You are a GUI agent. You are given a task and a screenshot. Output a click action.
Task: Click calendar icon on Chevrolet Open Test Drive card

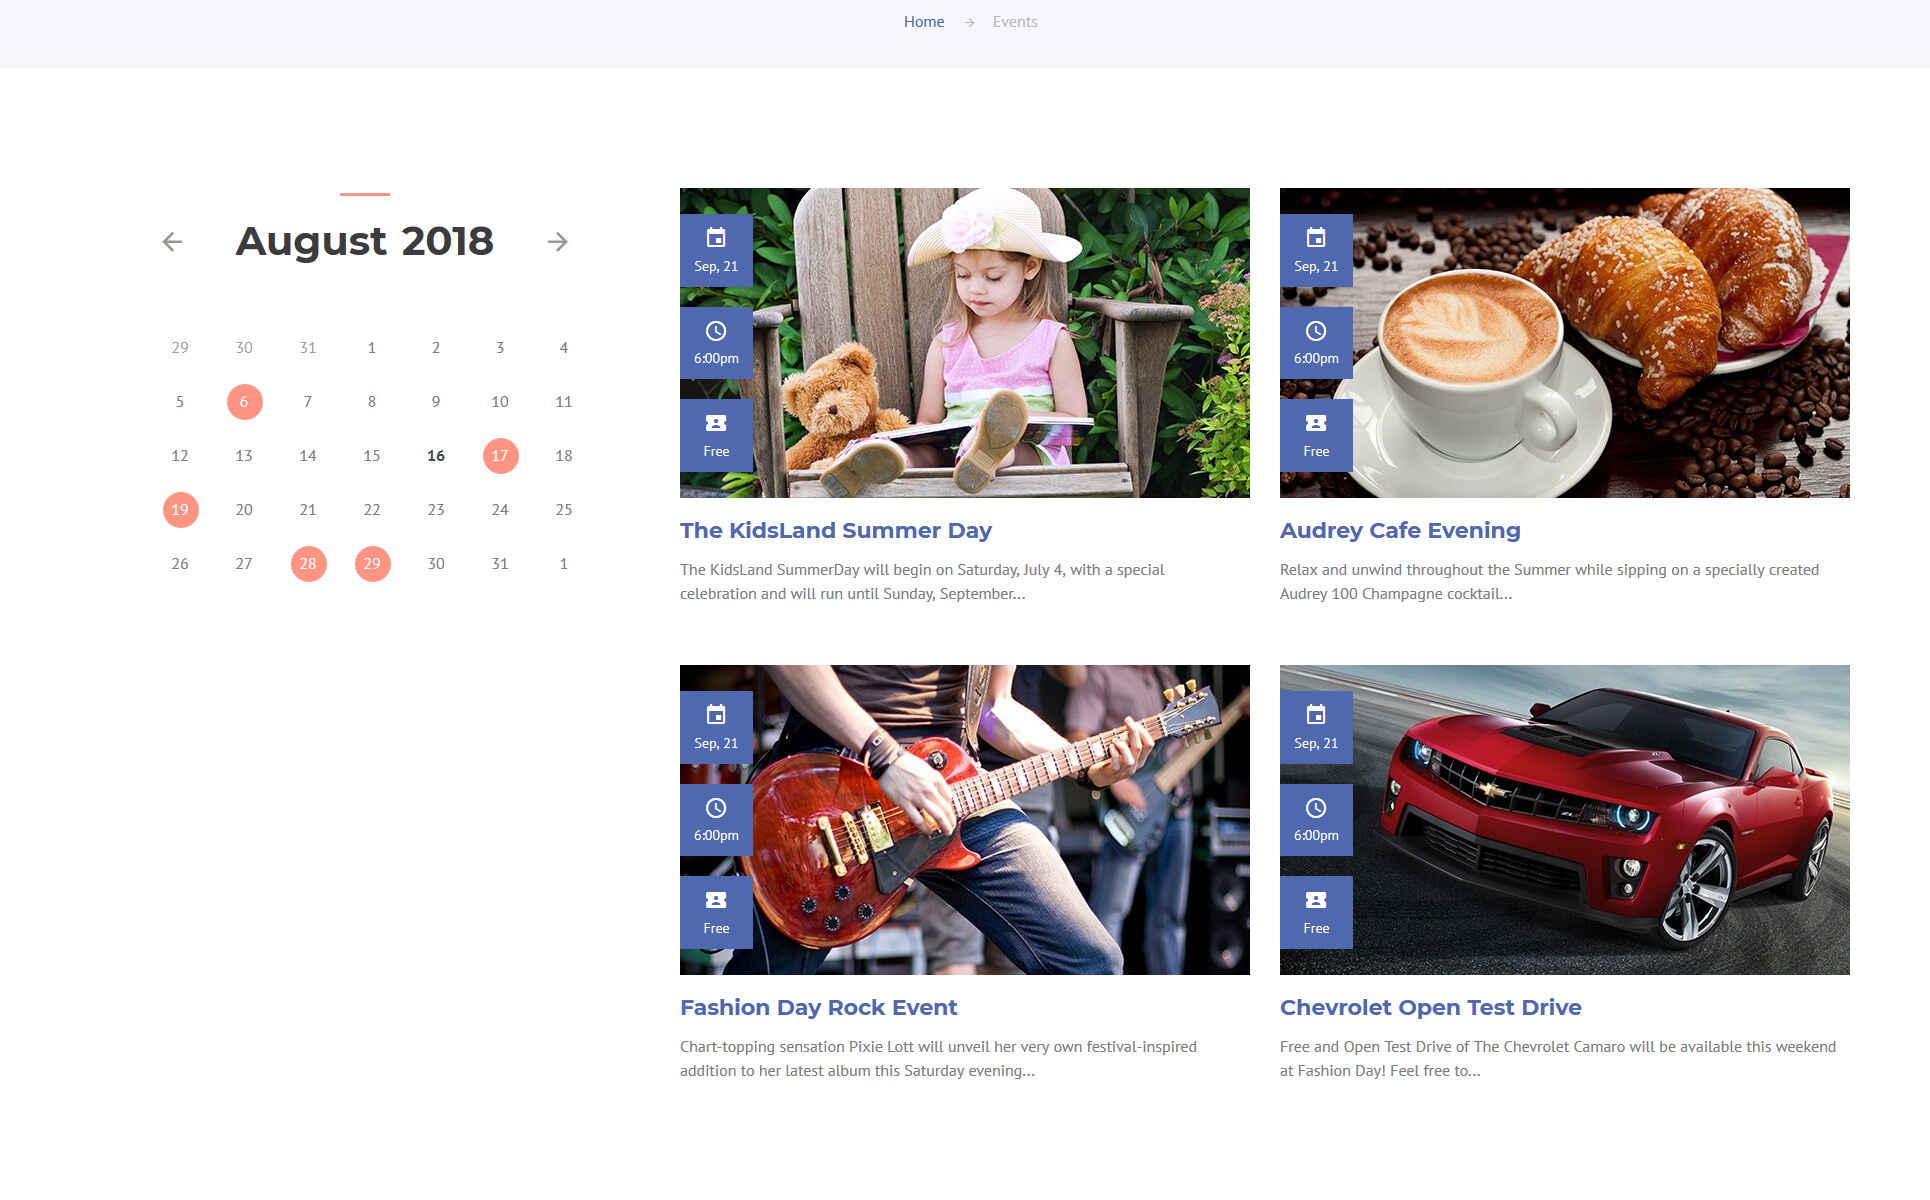click(1316, 715)
